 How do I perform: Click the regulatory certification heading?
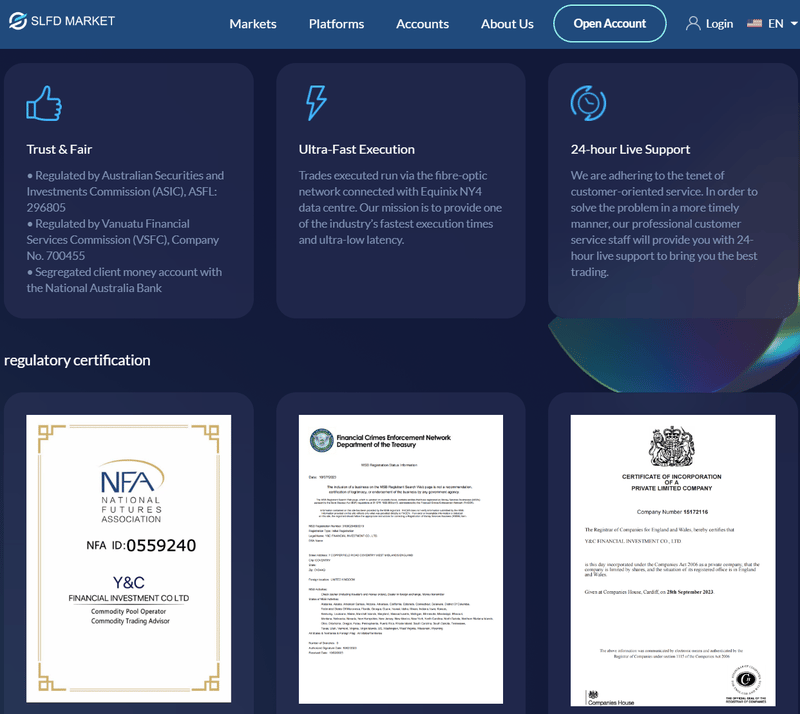77,360
